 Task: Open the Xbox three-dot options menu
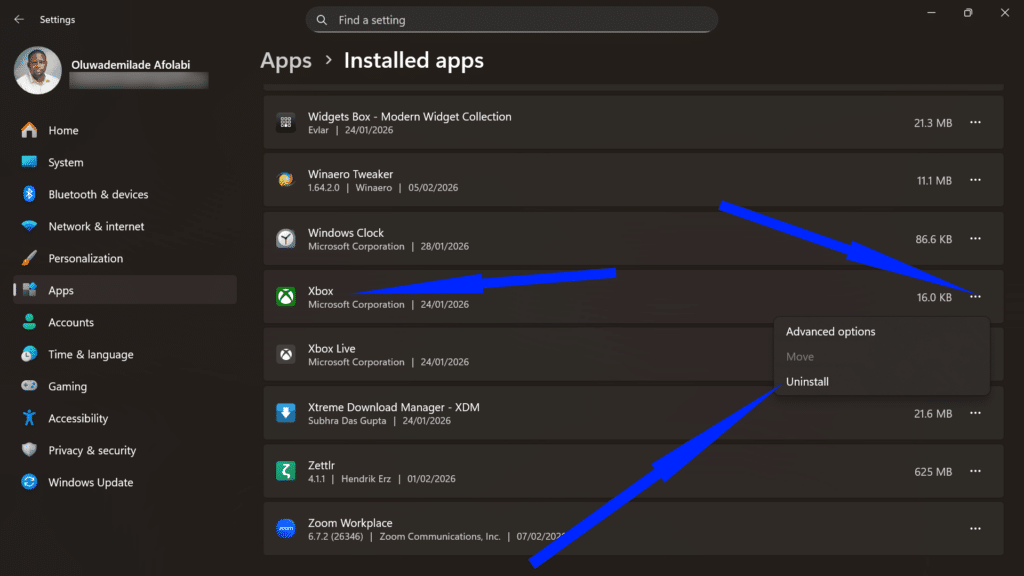975,297
